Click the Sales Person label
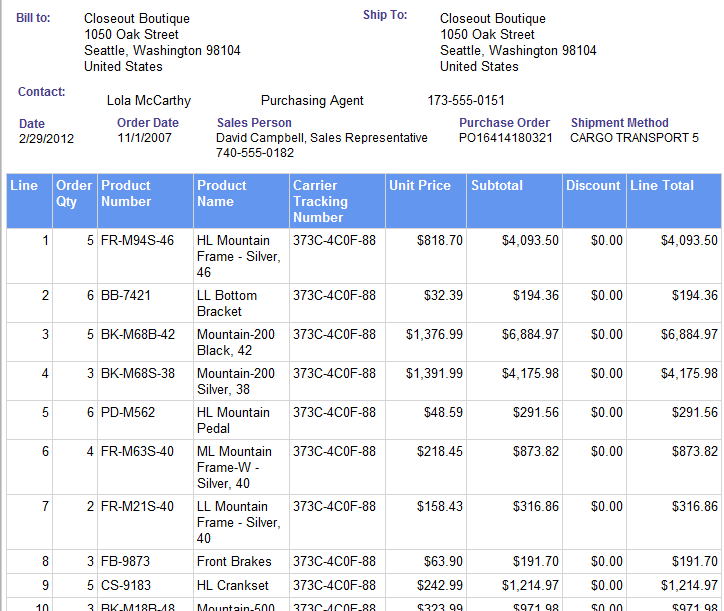This screenshot has height=611, width=724. [254, 123]
